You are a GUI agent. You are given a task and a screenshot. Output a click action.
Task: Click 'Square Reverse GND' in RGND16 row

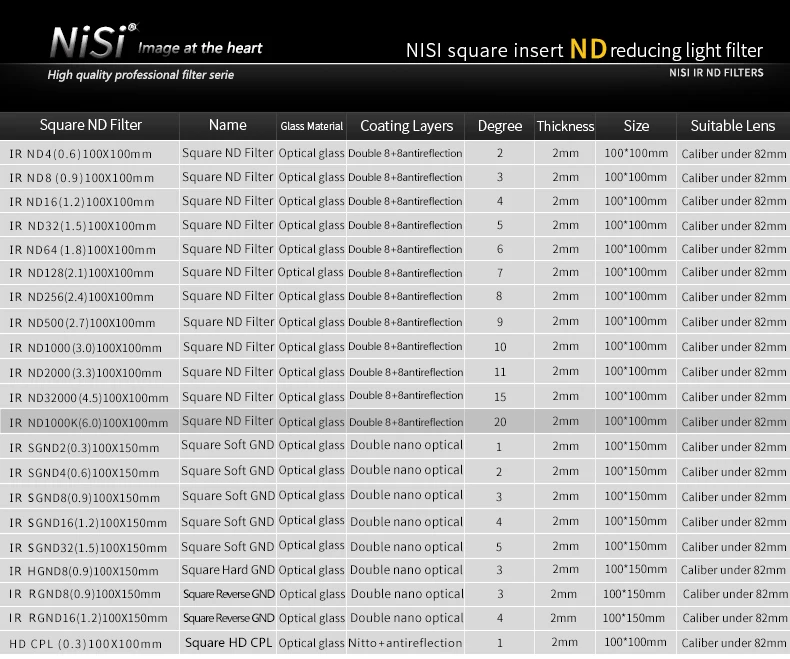point(229,618)
